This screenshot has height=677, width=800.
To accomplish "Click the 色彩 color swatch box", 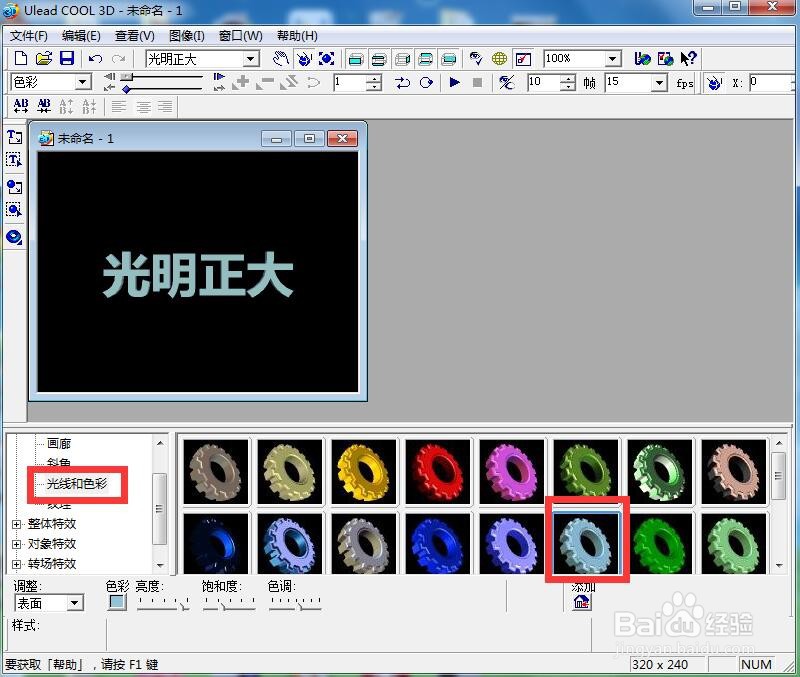I will [x=117, y=603].
